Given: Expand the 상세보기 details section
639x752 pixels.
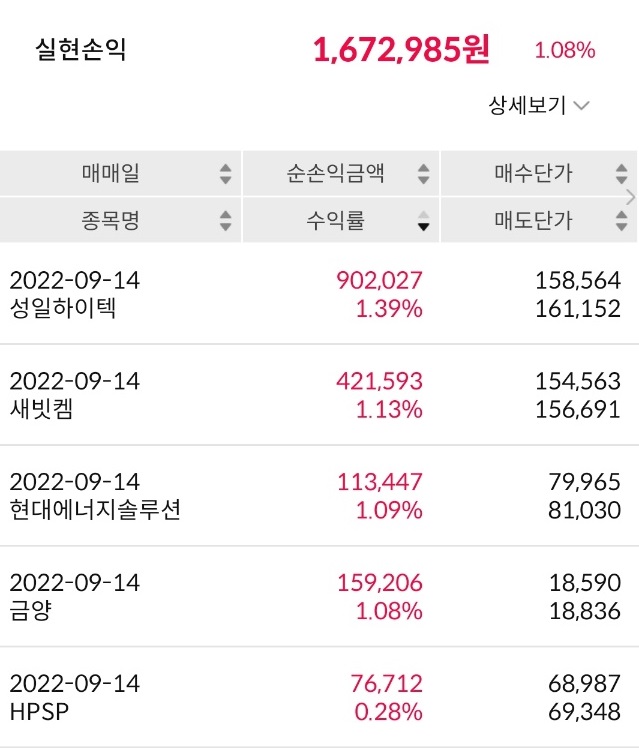Looking at the screenshot, I should [538, 105].
